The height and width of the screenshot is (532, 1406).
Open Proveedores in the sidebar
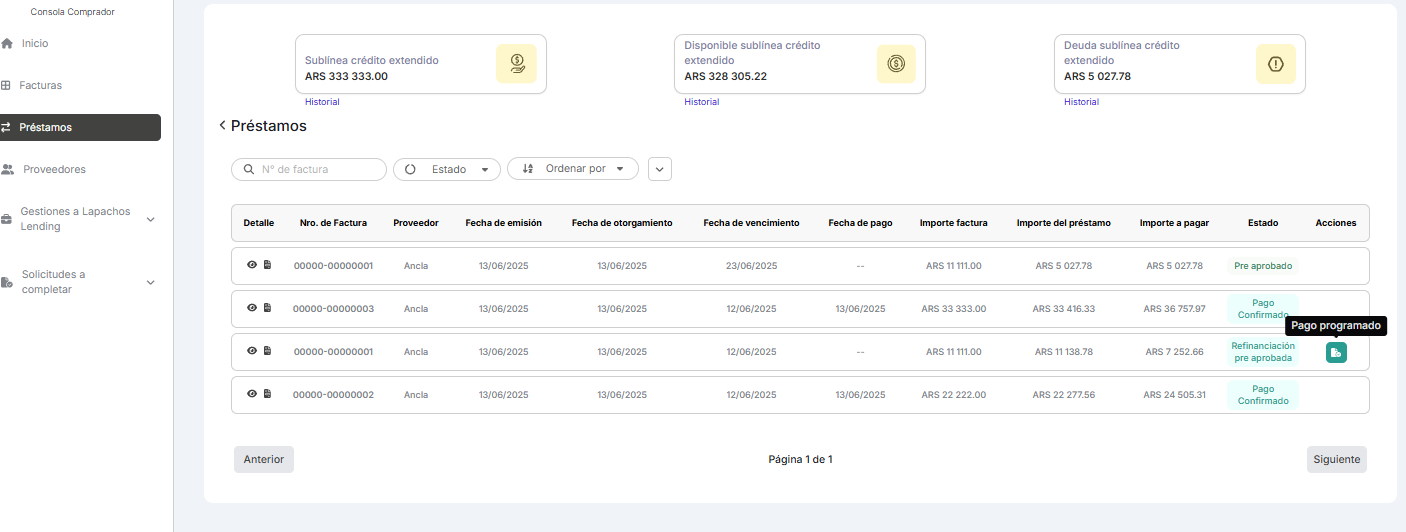(54, 170)
